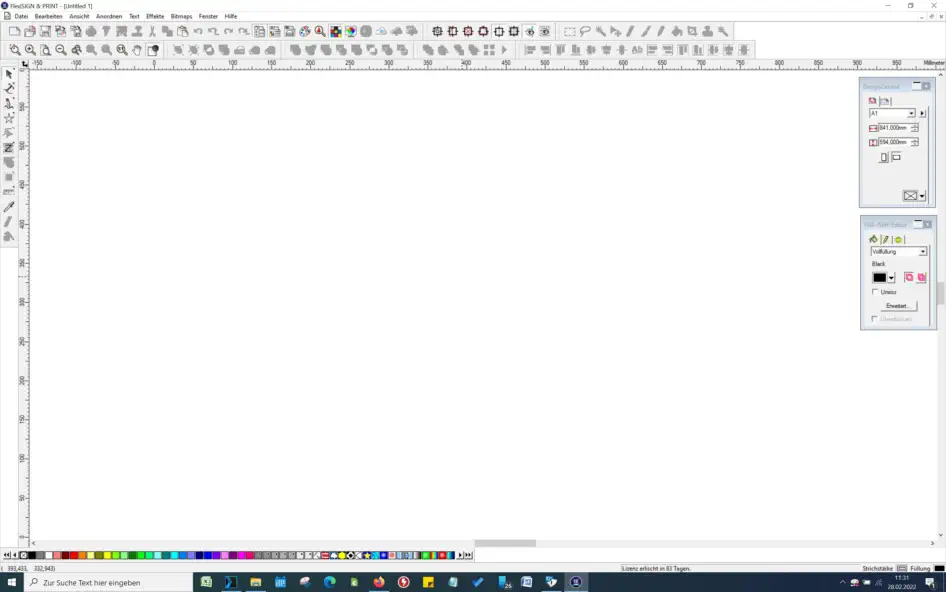Switch to the stroke pen tab in fill editor
Viewport: 946px width, 592px height.
[x=885, y=240]
